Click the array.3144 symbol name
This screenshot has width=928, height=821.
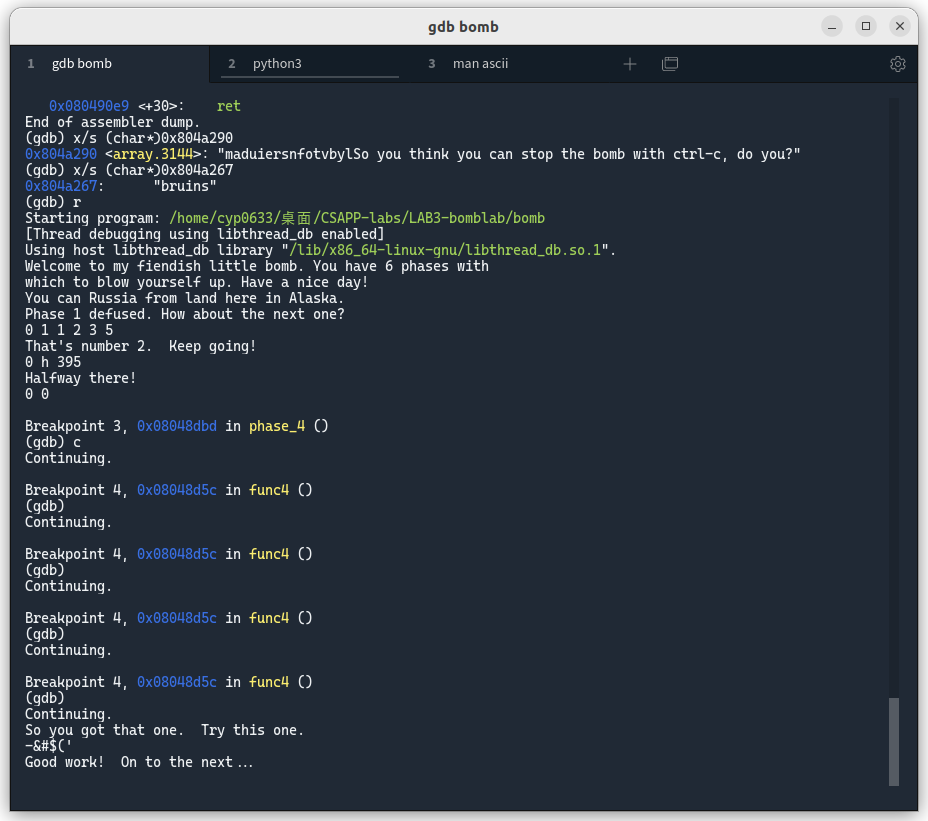pyautogui.click(x=153, y=154)
